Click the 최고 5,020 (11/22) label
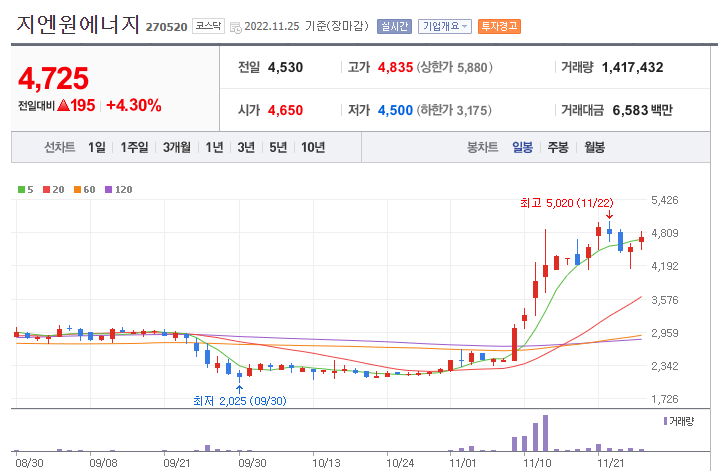The width and height of the screenshot is (718, 471). (x=566, y=203)
